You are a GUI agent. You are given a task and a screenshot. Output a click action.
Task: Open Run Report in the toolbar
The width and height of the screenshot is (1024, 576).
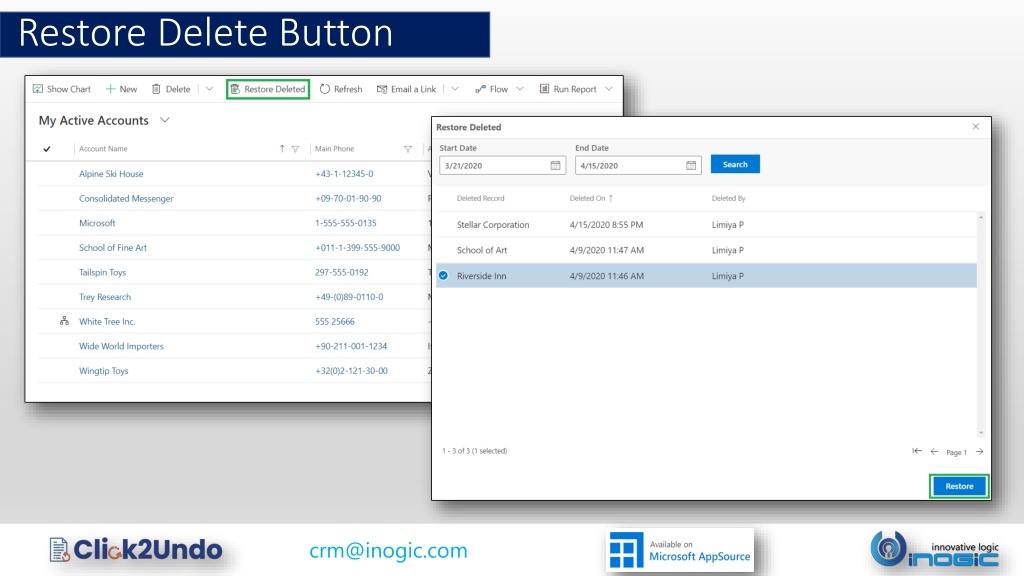568,89
